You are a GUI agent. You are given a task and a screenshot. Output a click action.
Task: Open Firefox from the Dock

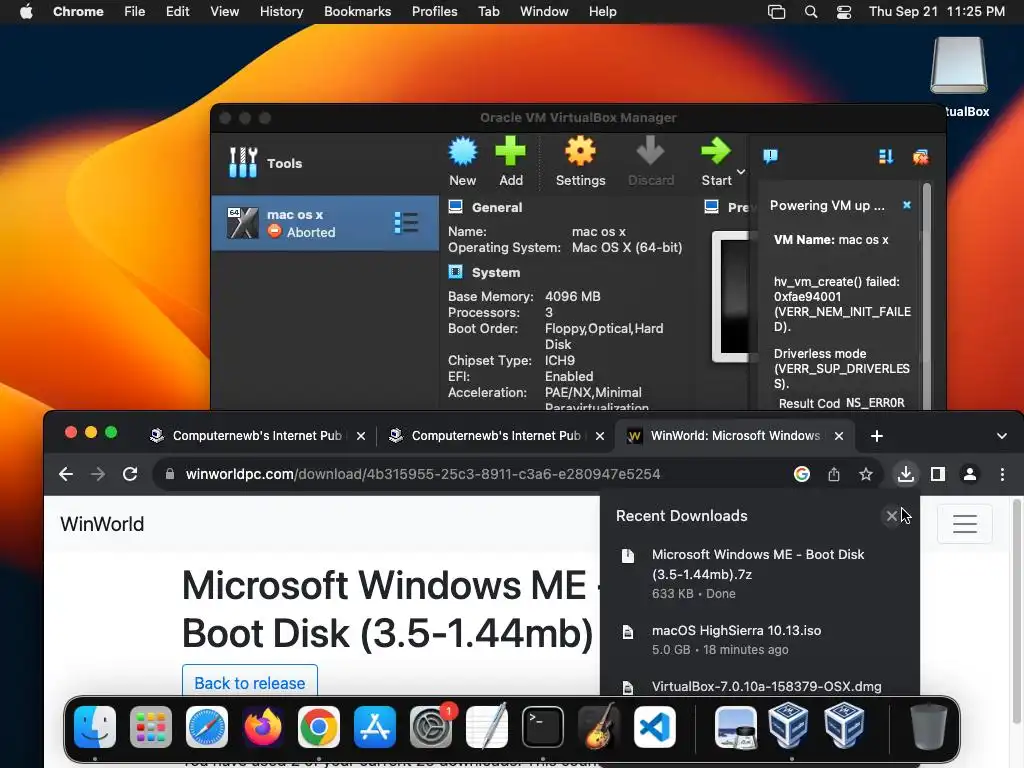point(263,727)
